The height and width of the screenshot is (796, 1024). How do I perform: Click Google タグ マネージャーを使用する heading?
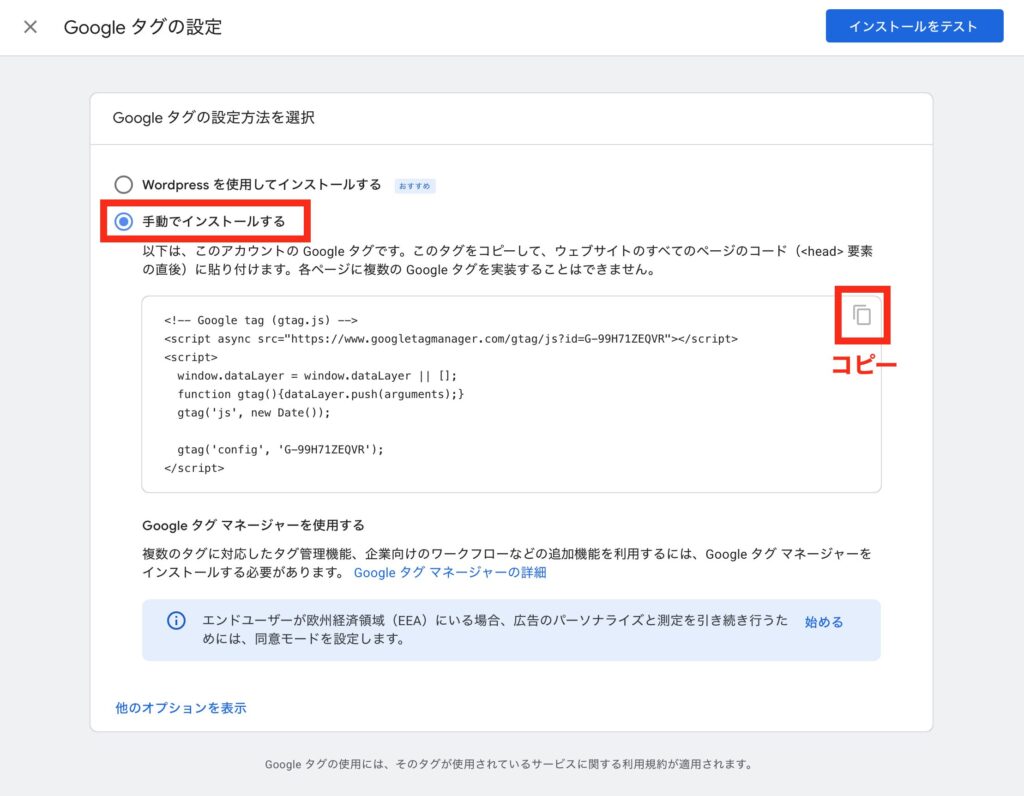(253, 525)
